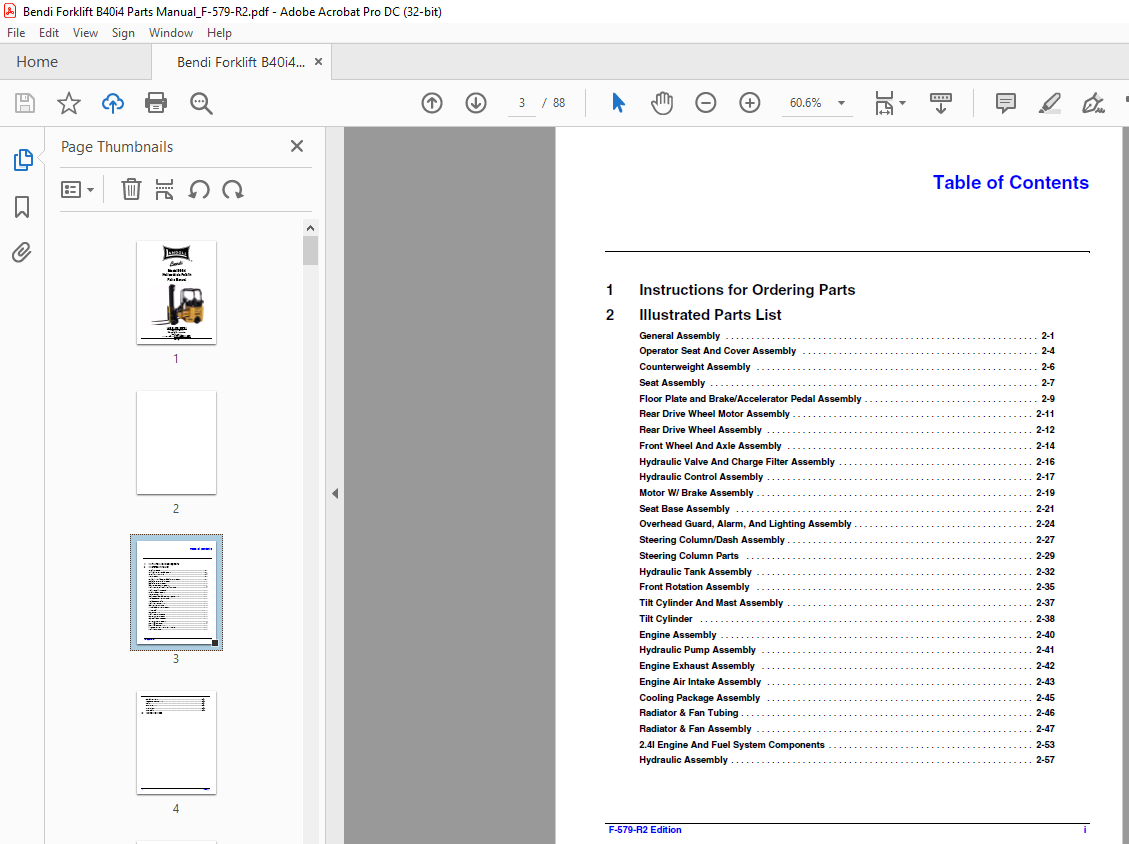
Task: Open the Attachments paperclip panel
Action: click(22, 253)
